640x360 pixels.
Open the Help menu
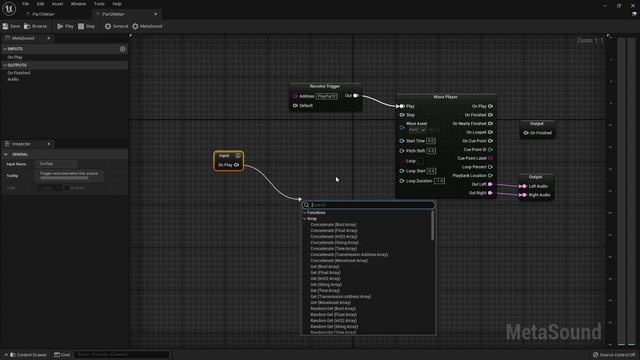[x=117, y=4]
